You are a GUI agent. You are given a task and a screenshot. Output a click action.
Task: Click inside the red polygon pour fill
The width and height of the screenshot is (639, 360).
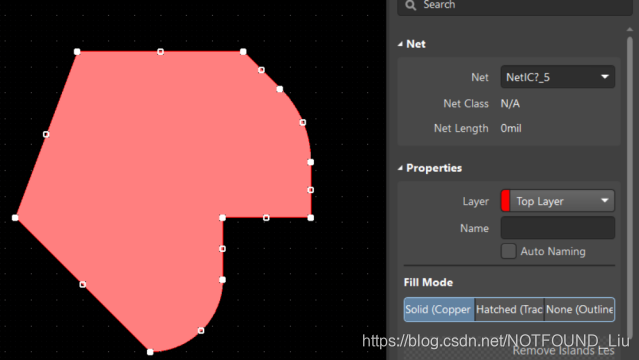pyautogui.click(x=163, y=163)
